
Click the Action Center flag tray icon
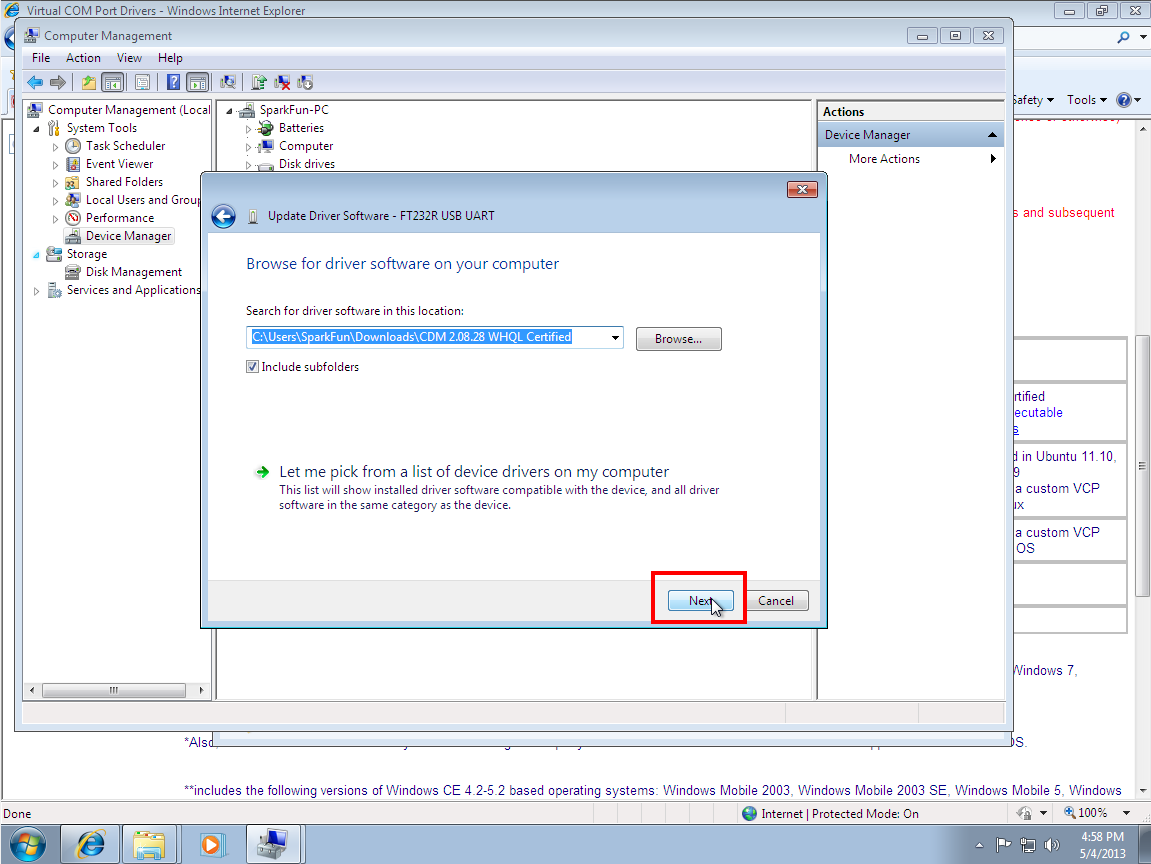pos(1003,845)
